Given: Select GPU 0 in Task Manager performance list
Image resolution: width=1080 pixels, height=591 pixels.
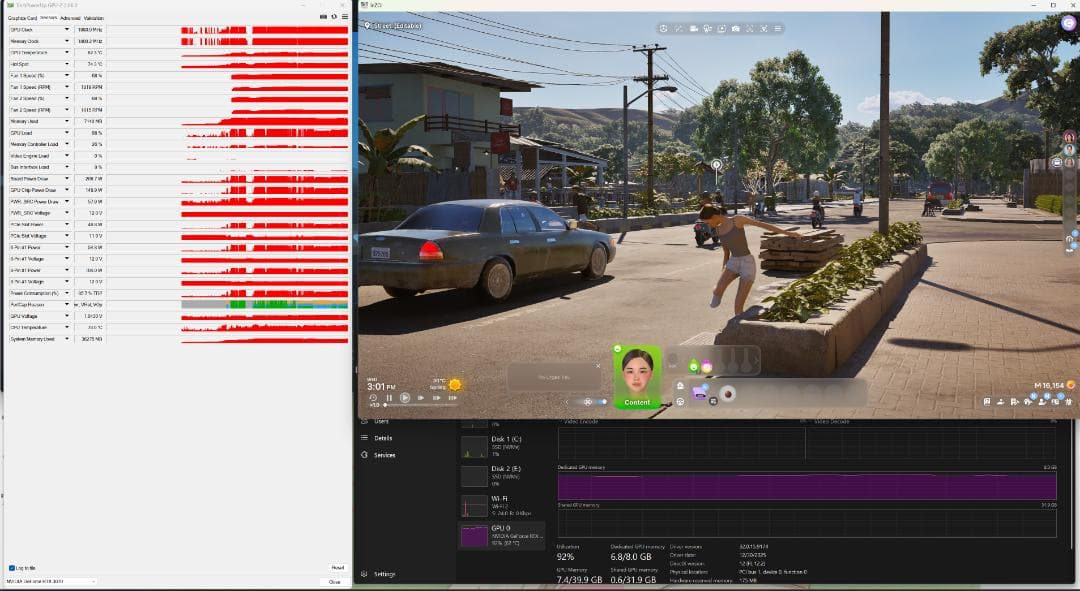Looking at the screenshot, I should [502, 535].
